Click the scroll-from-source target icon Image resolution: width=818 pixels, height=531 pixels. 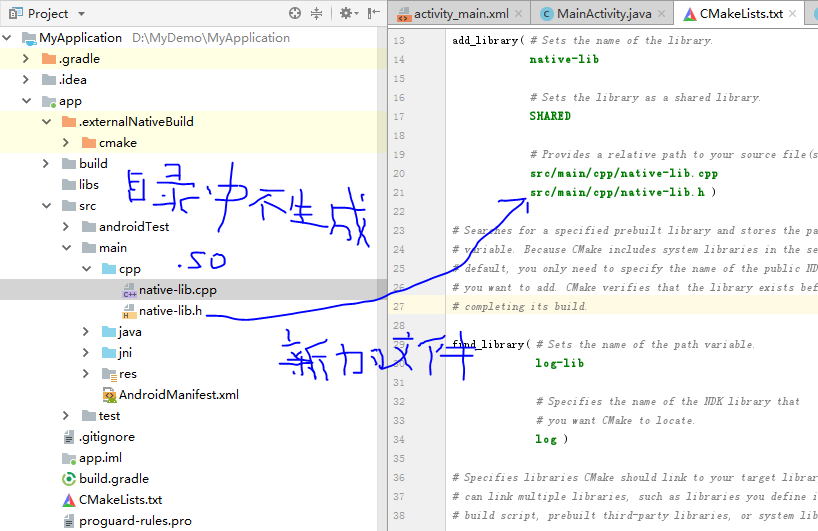(295, 14)
